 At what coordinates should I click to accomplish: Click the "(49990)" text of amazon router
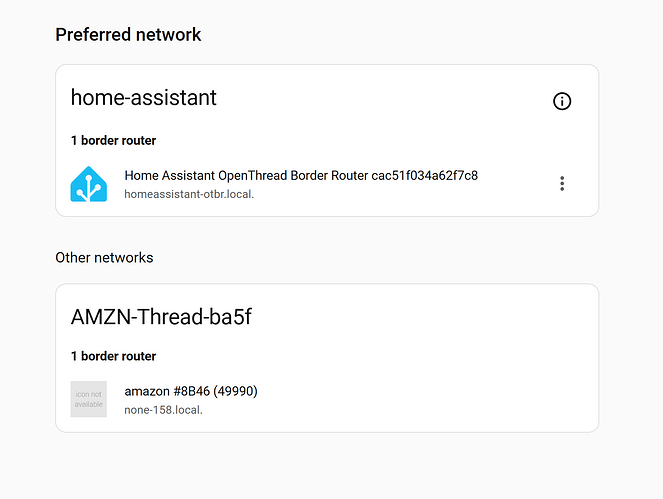(235, 391)
